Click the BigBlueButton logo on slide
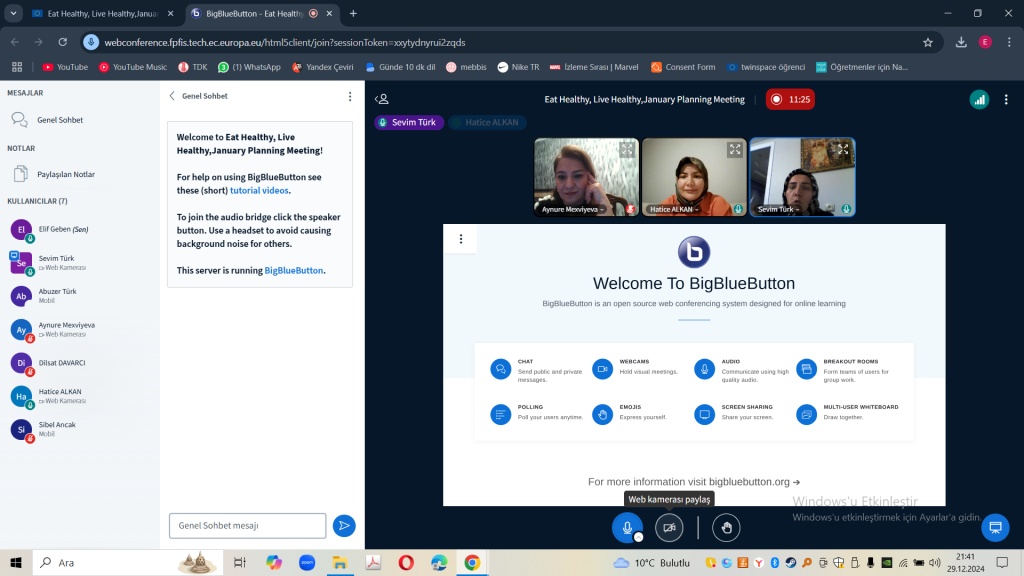 pyautogui.click(x=694, y=252)
